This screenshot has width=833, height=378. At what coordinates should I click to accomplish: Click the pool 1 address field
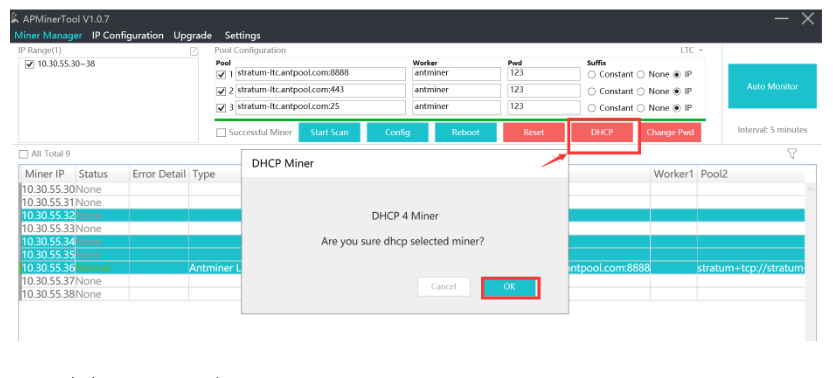(320, 74)
